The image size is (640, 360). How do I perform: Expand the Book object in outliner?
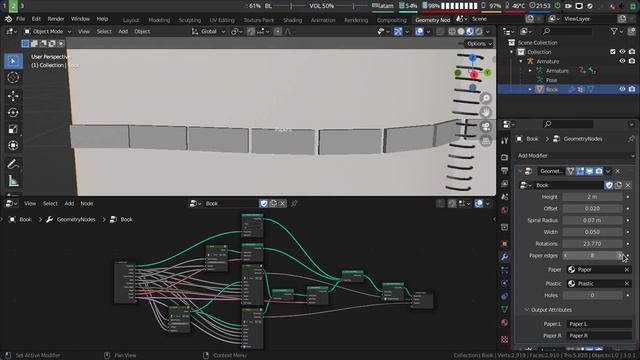[530, 89]
